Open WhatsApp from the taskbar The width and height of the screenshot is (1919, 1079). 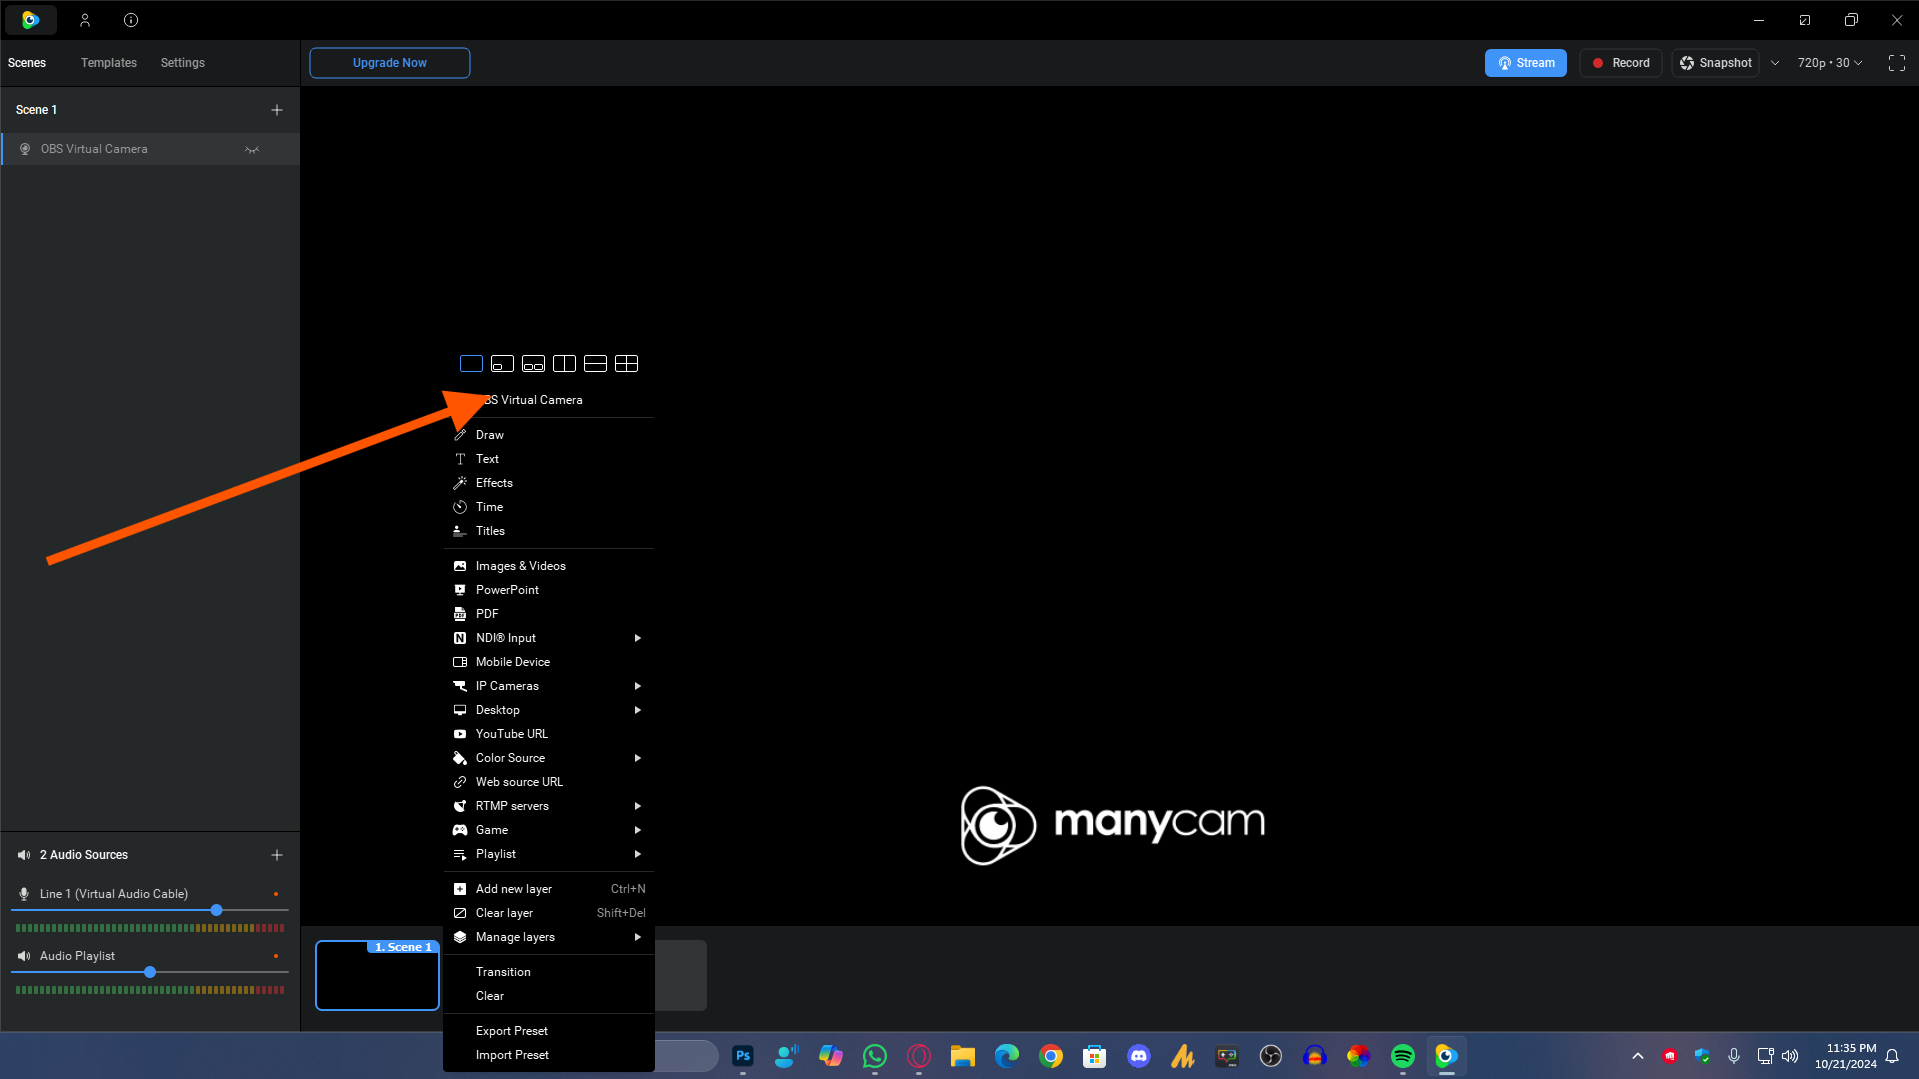pos(875,1056)
